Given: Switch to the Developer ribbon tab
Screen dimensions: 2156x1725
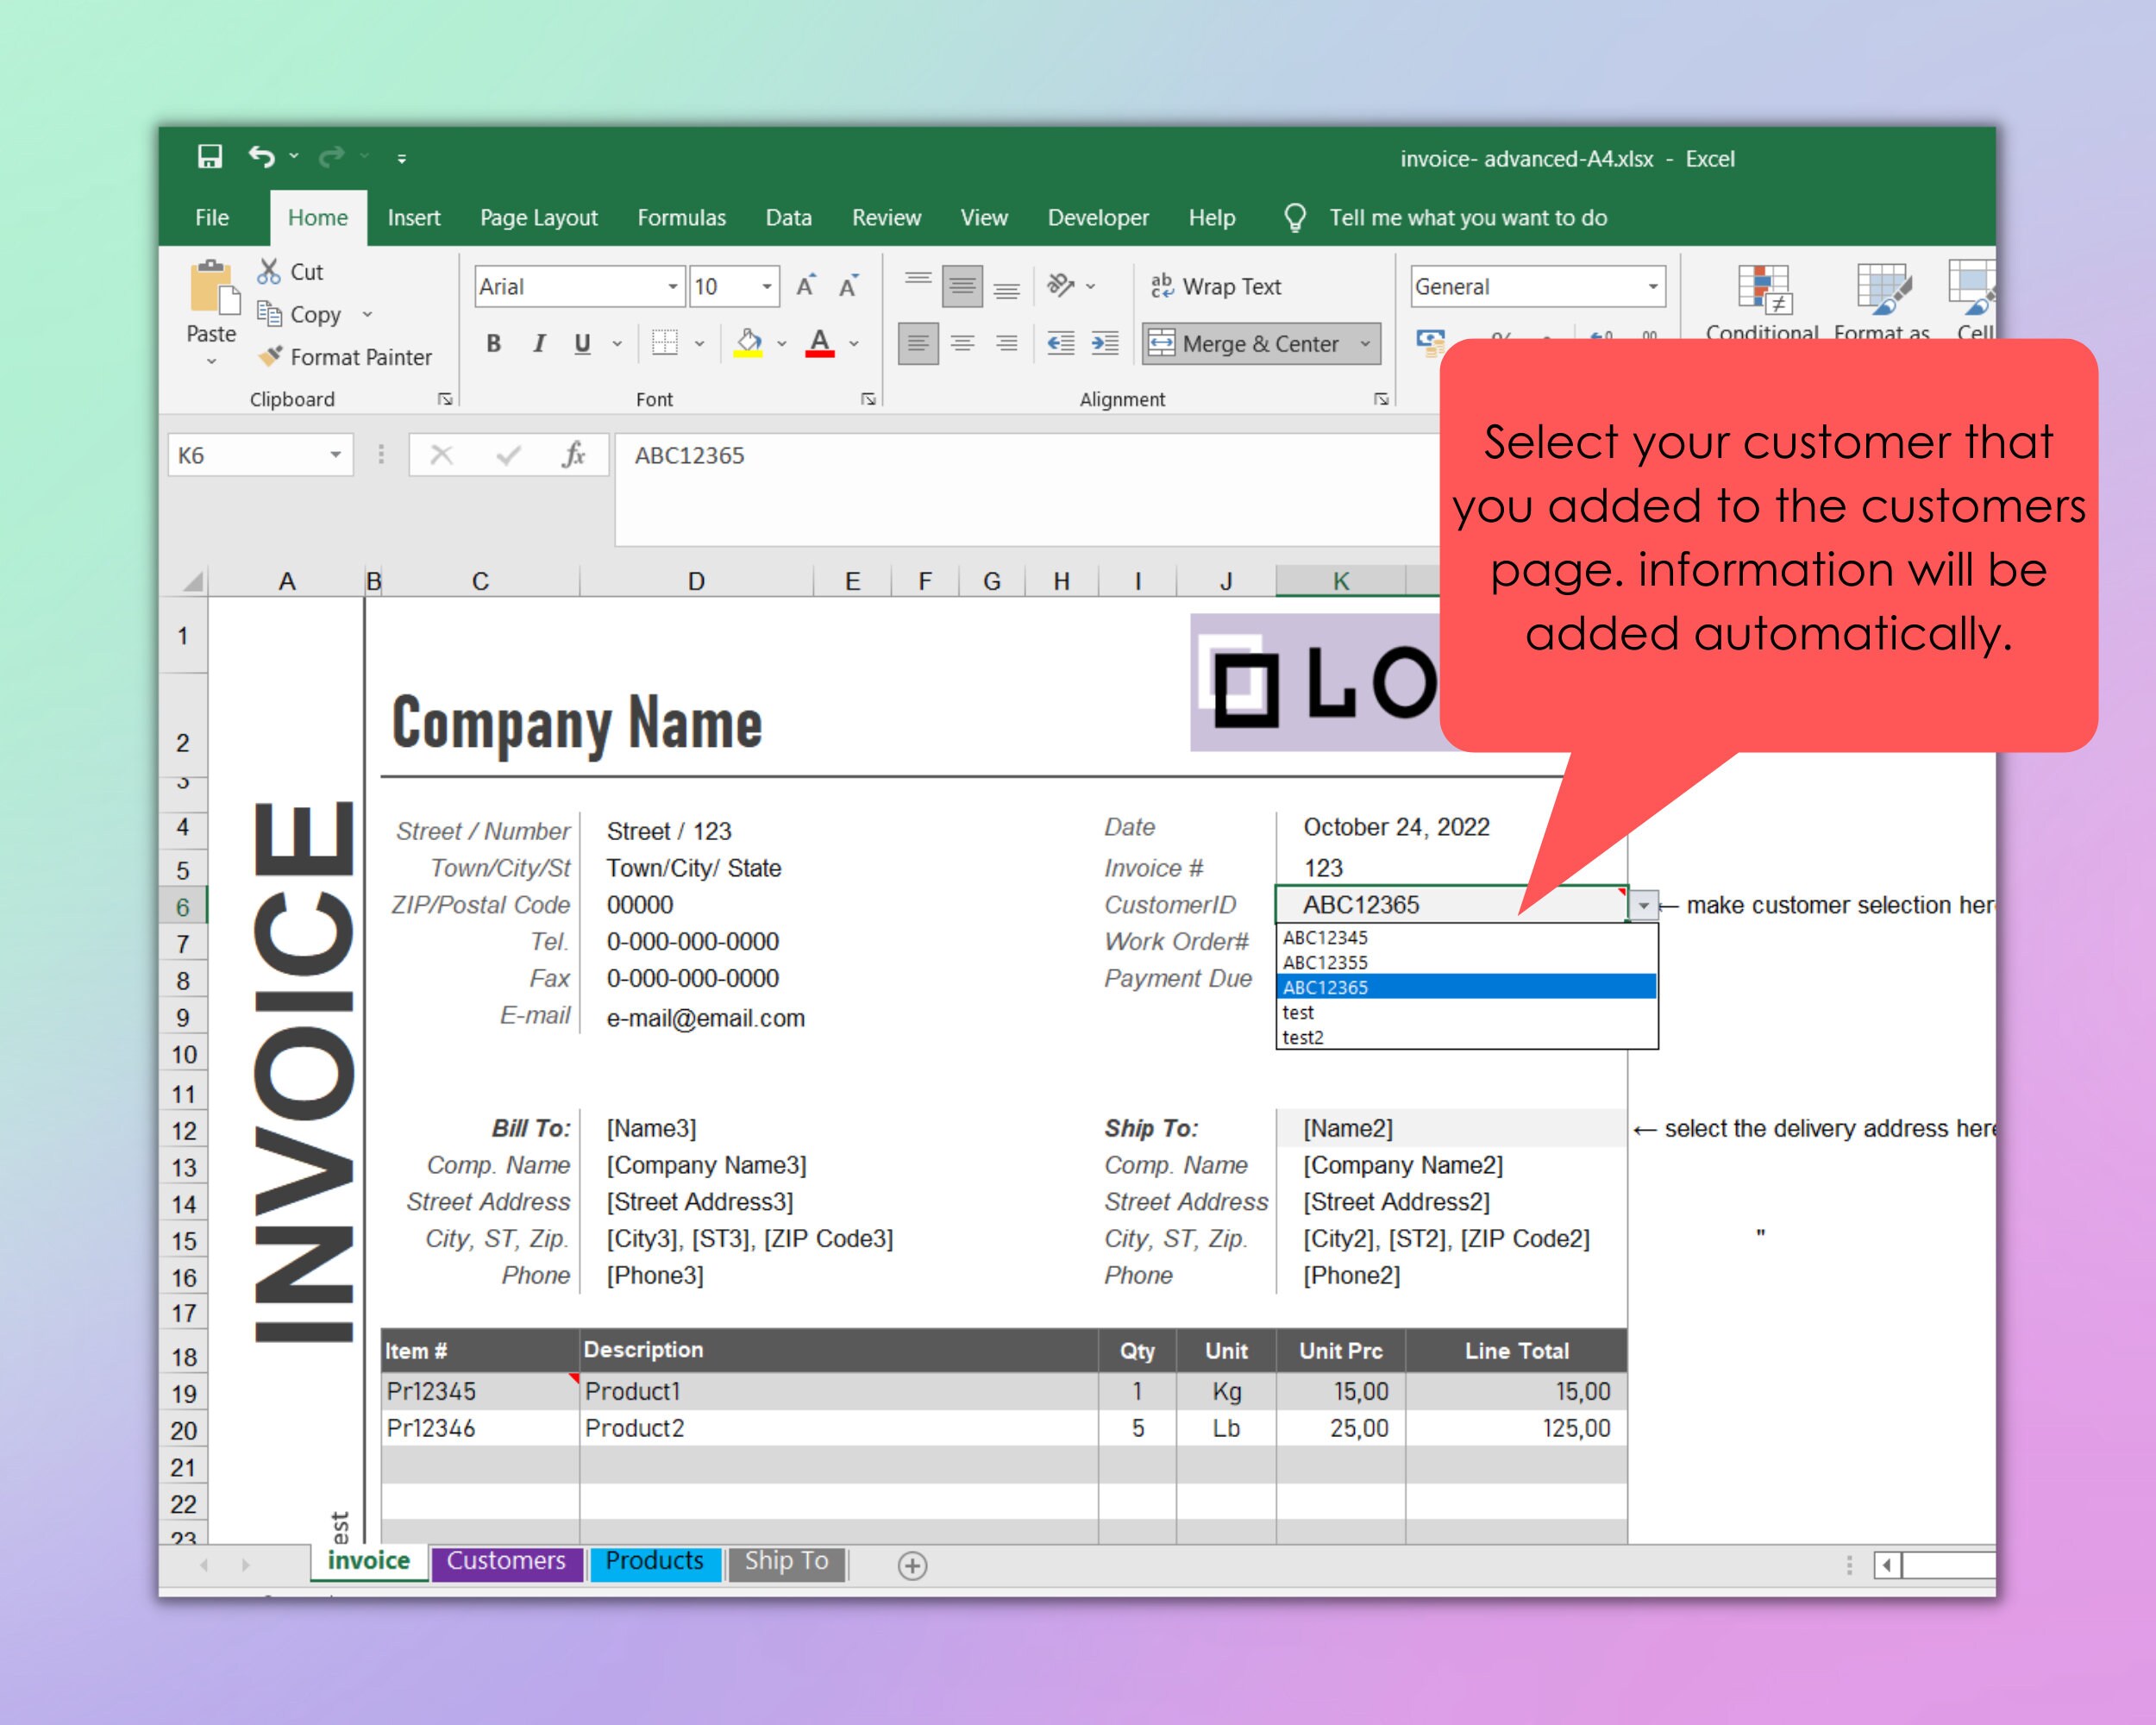Looking at the screenshot, I should click(x=1098, y=218).
